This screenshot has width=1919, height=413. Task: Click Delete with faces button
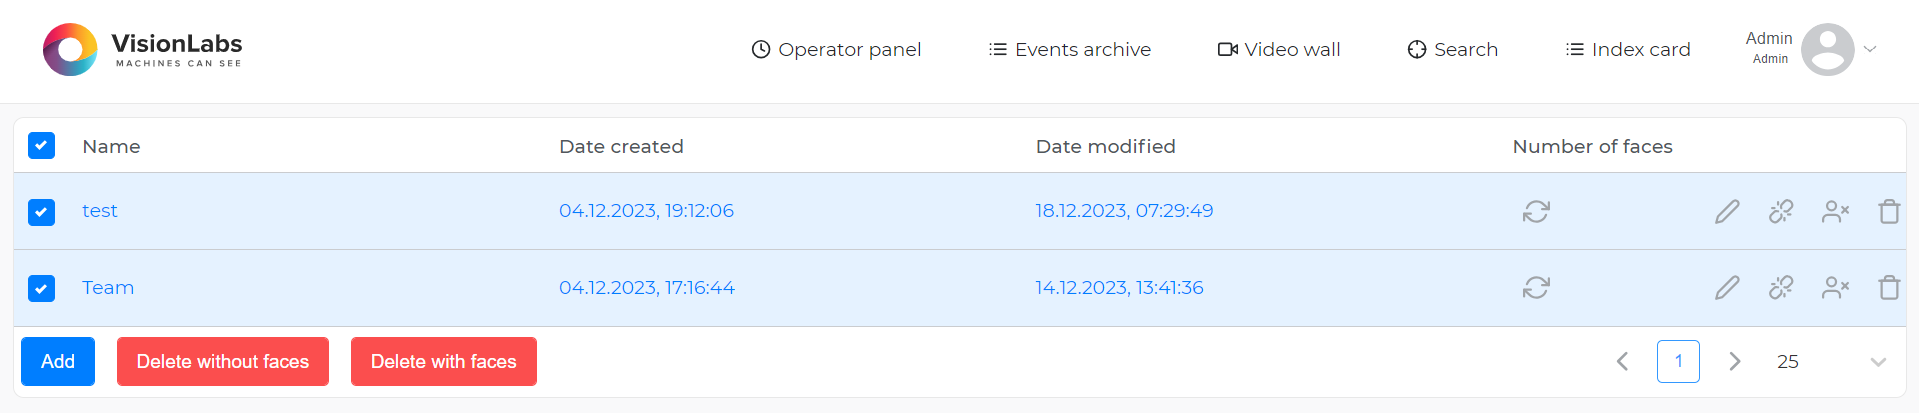pyautogui.click(x=443, y=361)
